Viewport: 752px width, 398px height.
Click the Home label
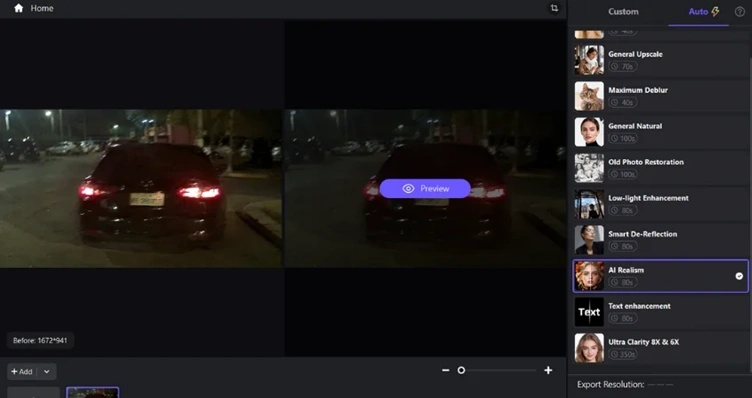point(42,8)
